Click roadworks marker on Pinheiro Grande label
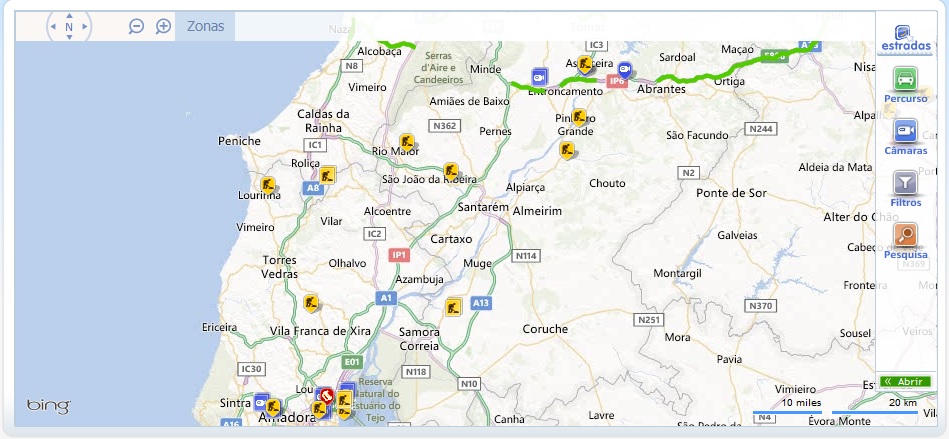Screen dimensions: 949x439 click(579, 117)
